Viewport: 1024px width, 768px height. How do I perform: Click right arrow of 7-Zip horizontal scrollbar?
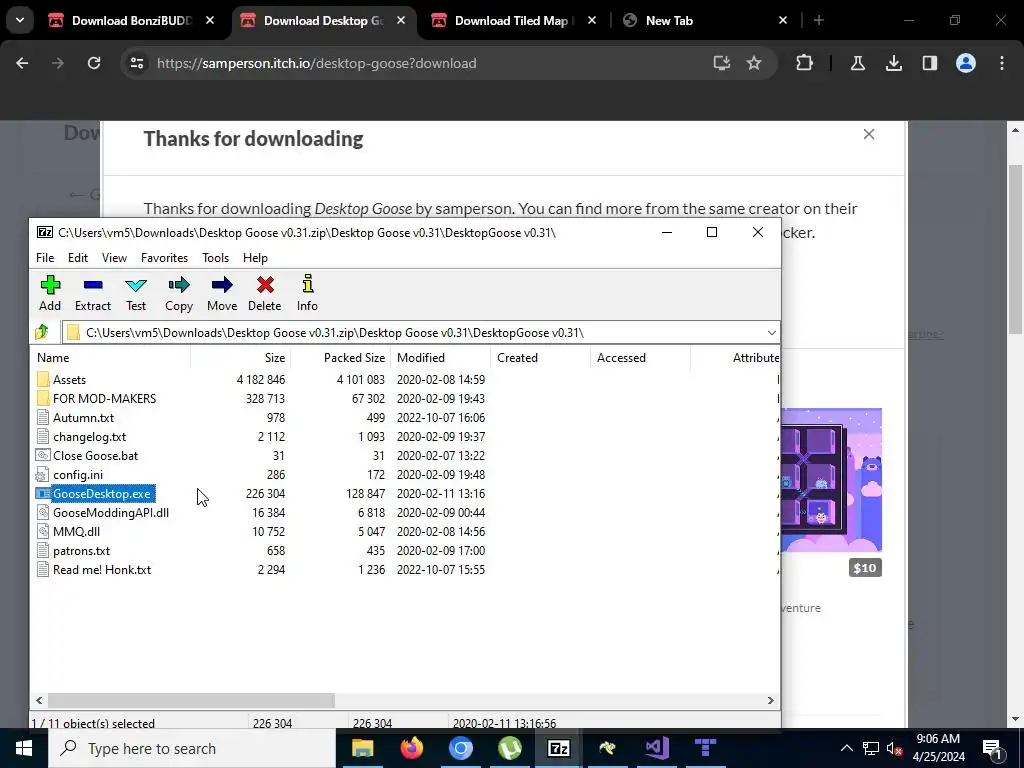[771, 700]
